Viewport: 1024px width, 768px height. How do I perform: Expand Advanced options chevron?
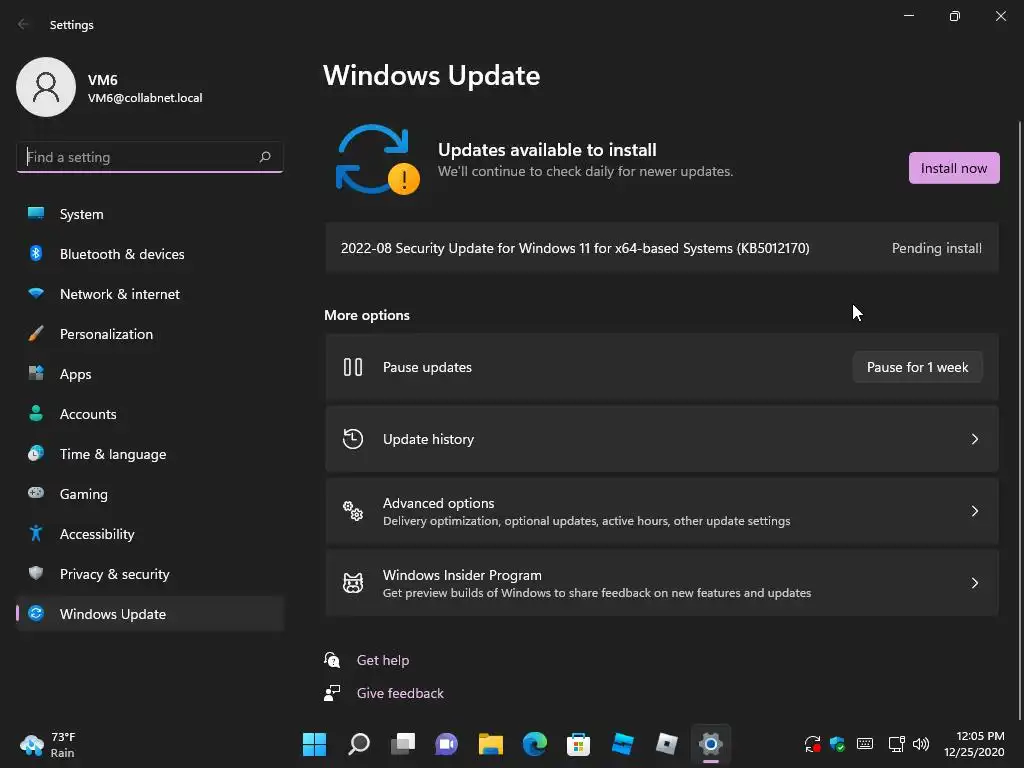point(974,511)
